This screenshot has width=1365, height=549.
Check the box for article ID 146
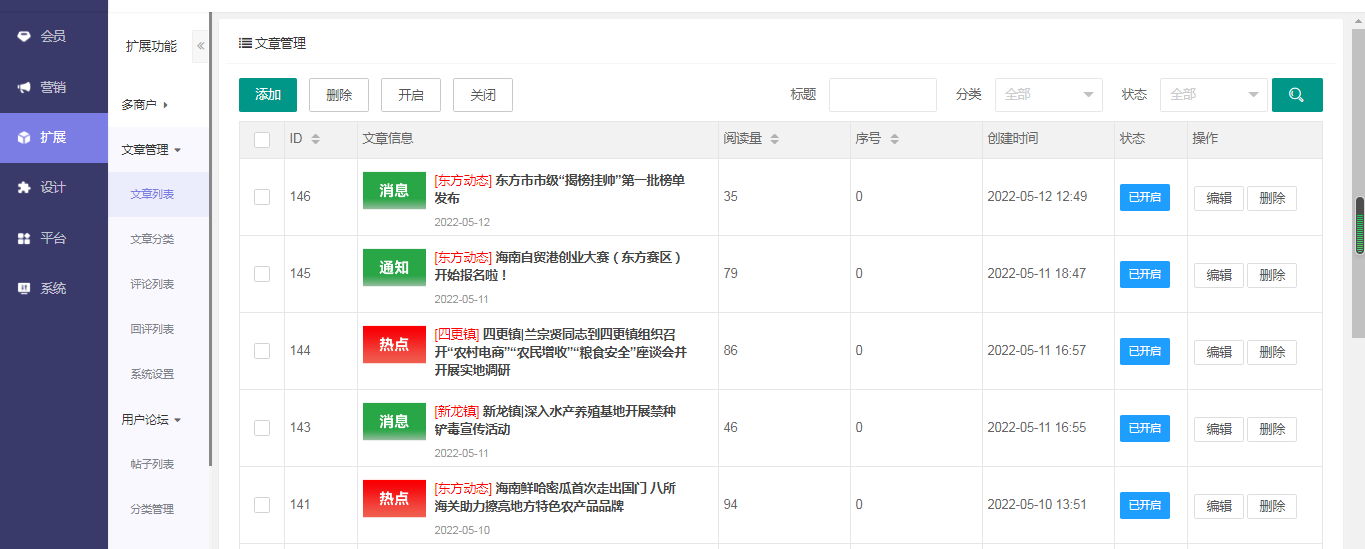(x=262, y=197)
